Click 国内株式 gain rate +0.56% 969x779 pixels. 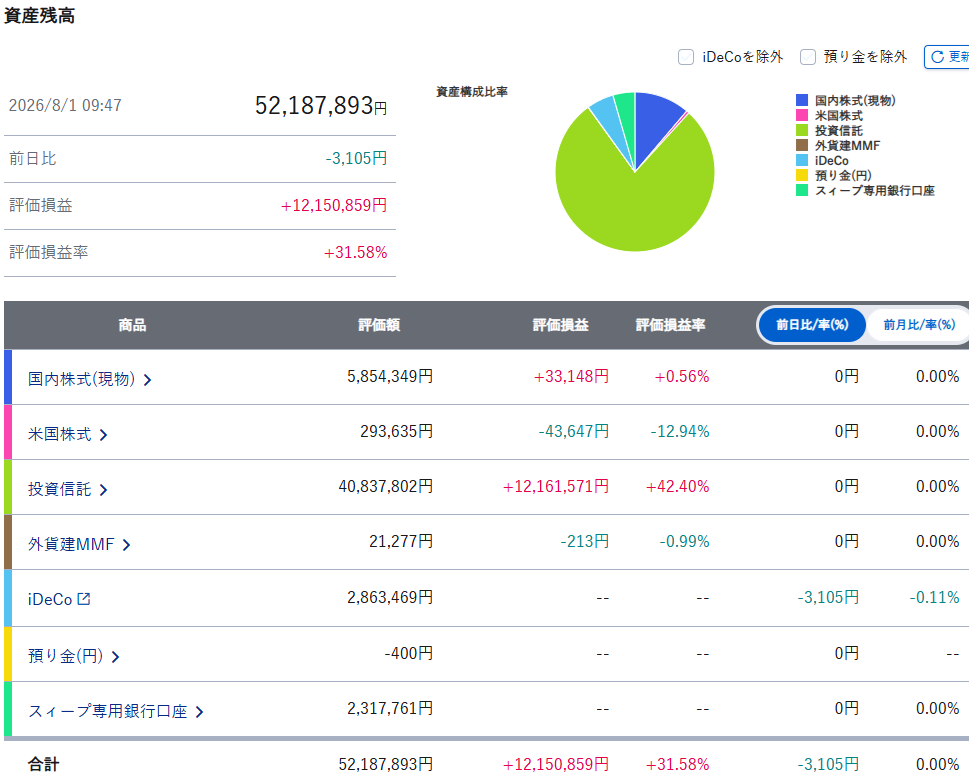pos(682,376)
